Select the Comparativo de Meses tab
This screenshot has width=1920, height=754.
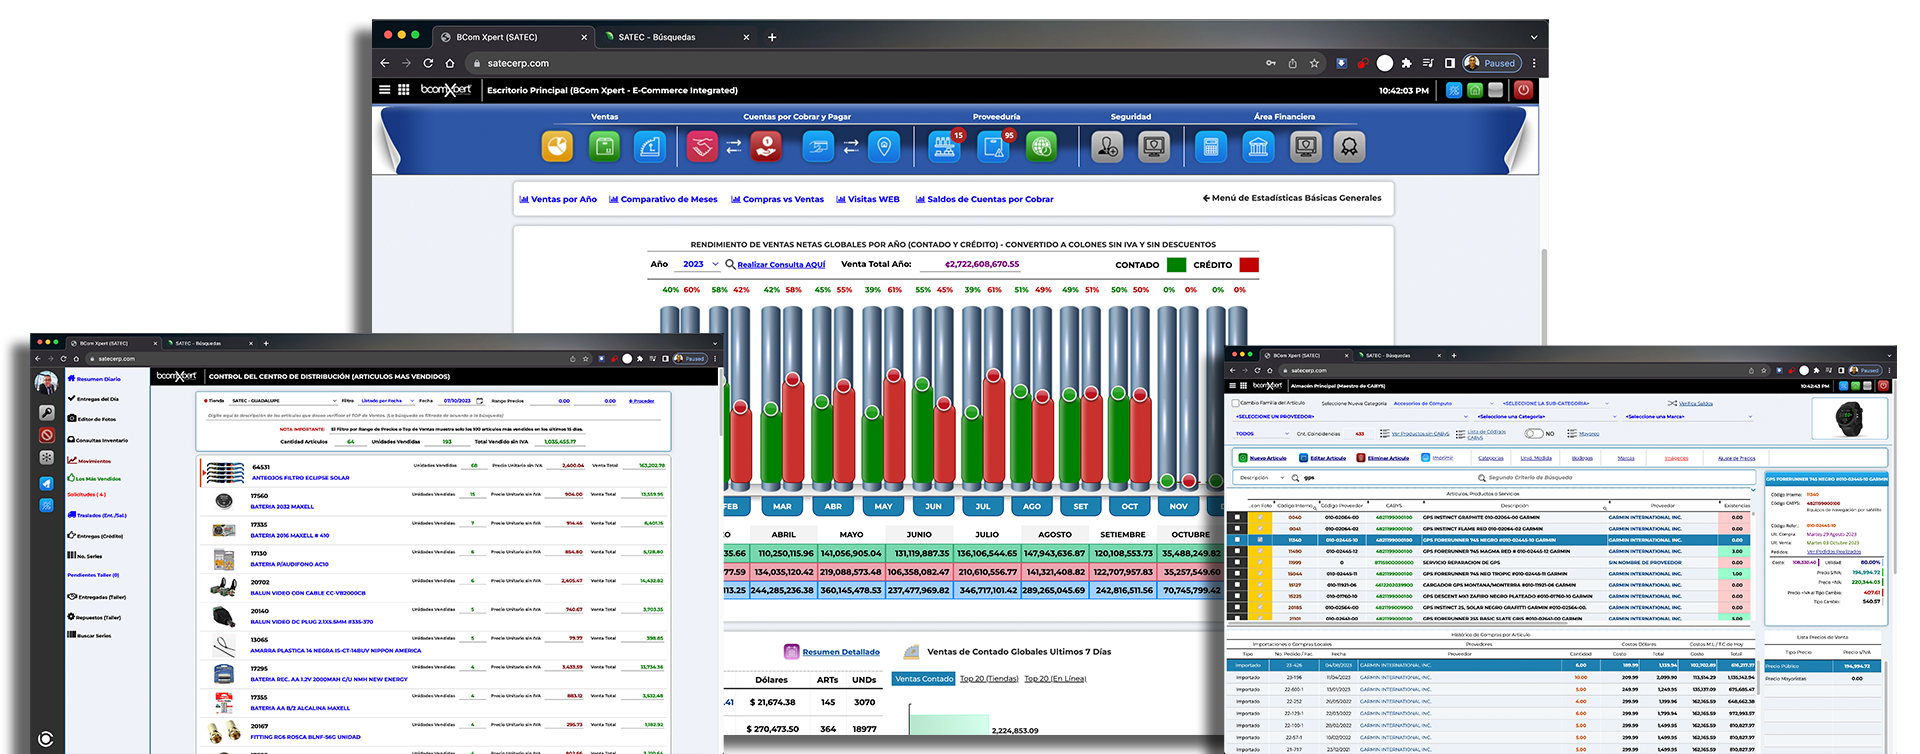tap(663, 199)
